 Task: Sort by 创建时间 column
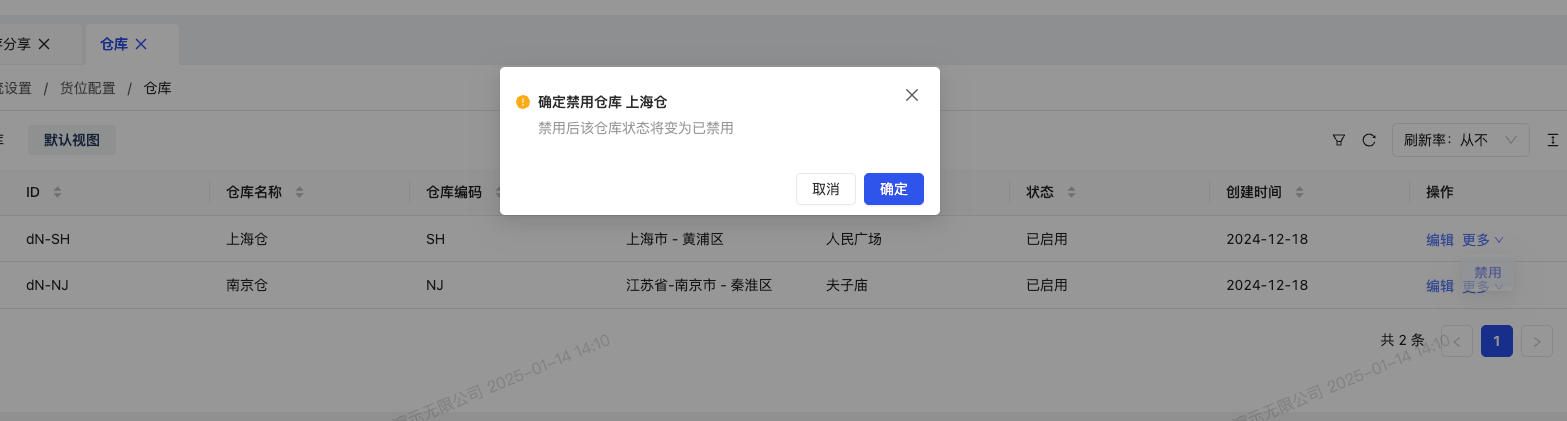(1299, 192)
